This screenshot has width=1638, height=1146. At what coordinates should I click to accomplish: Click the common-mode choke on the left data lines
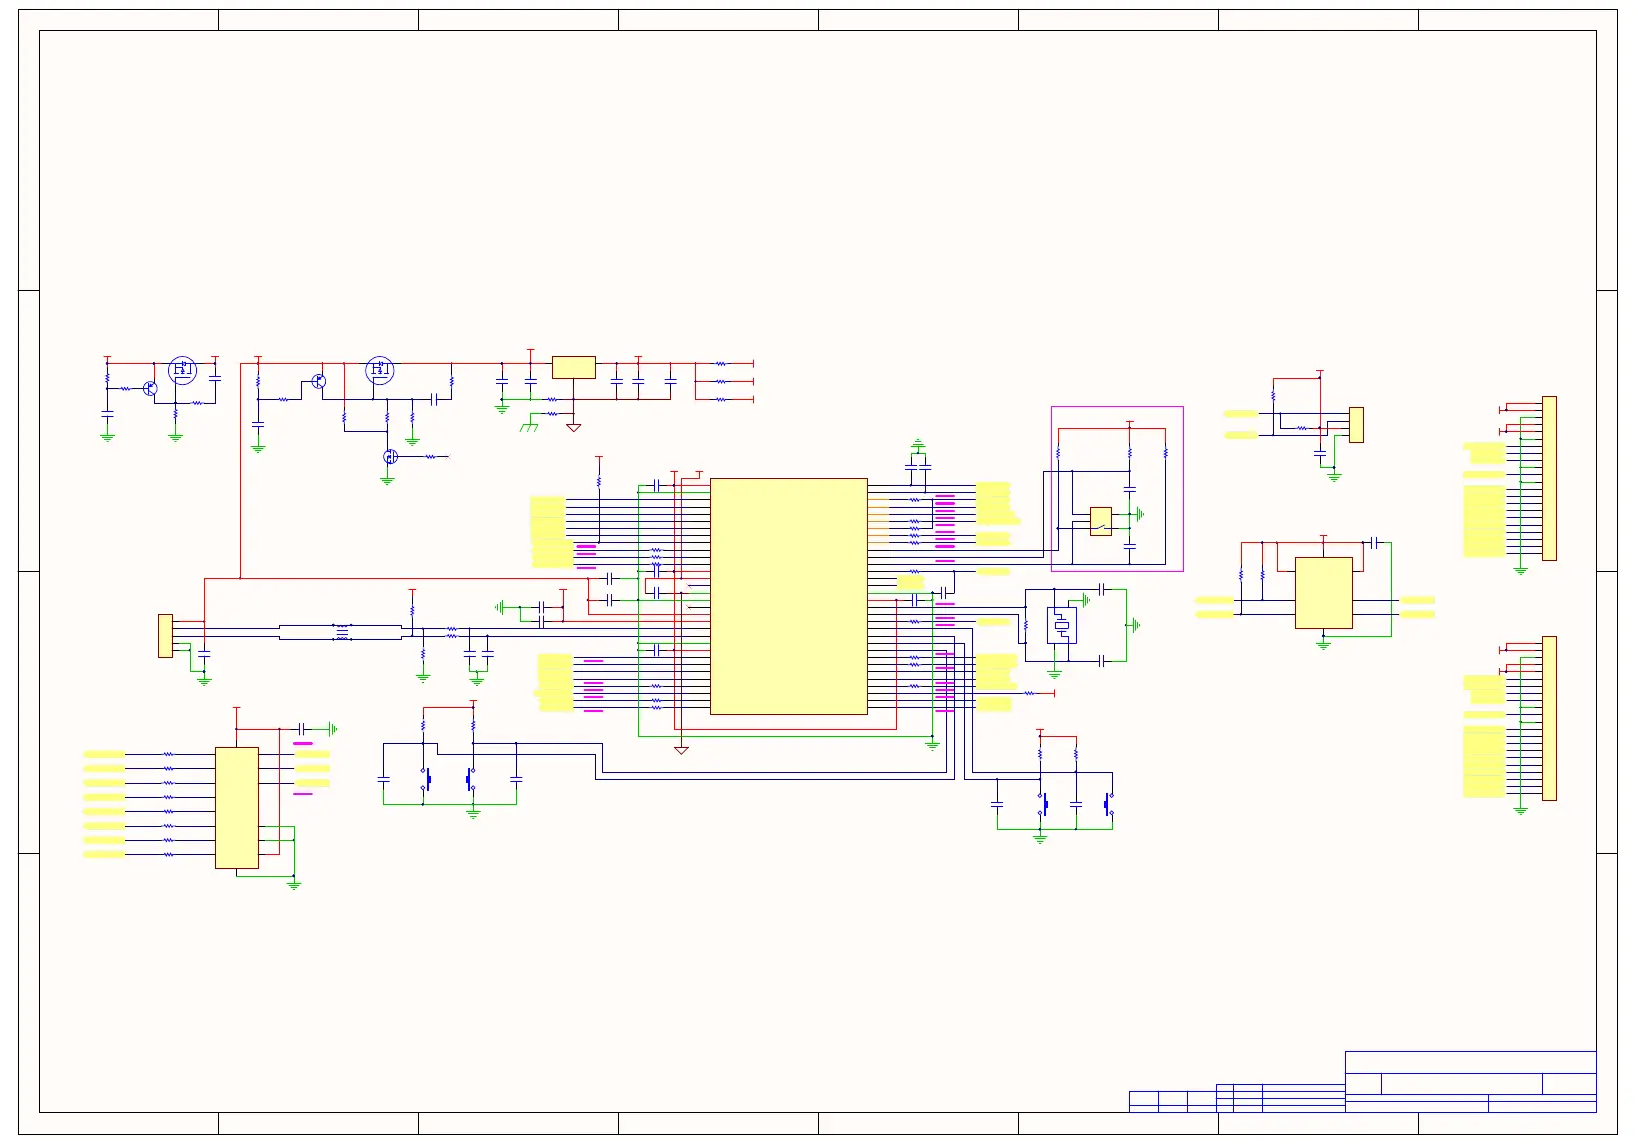click(x=343, y=632)
